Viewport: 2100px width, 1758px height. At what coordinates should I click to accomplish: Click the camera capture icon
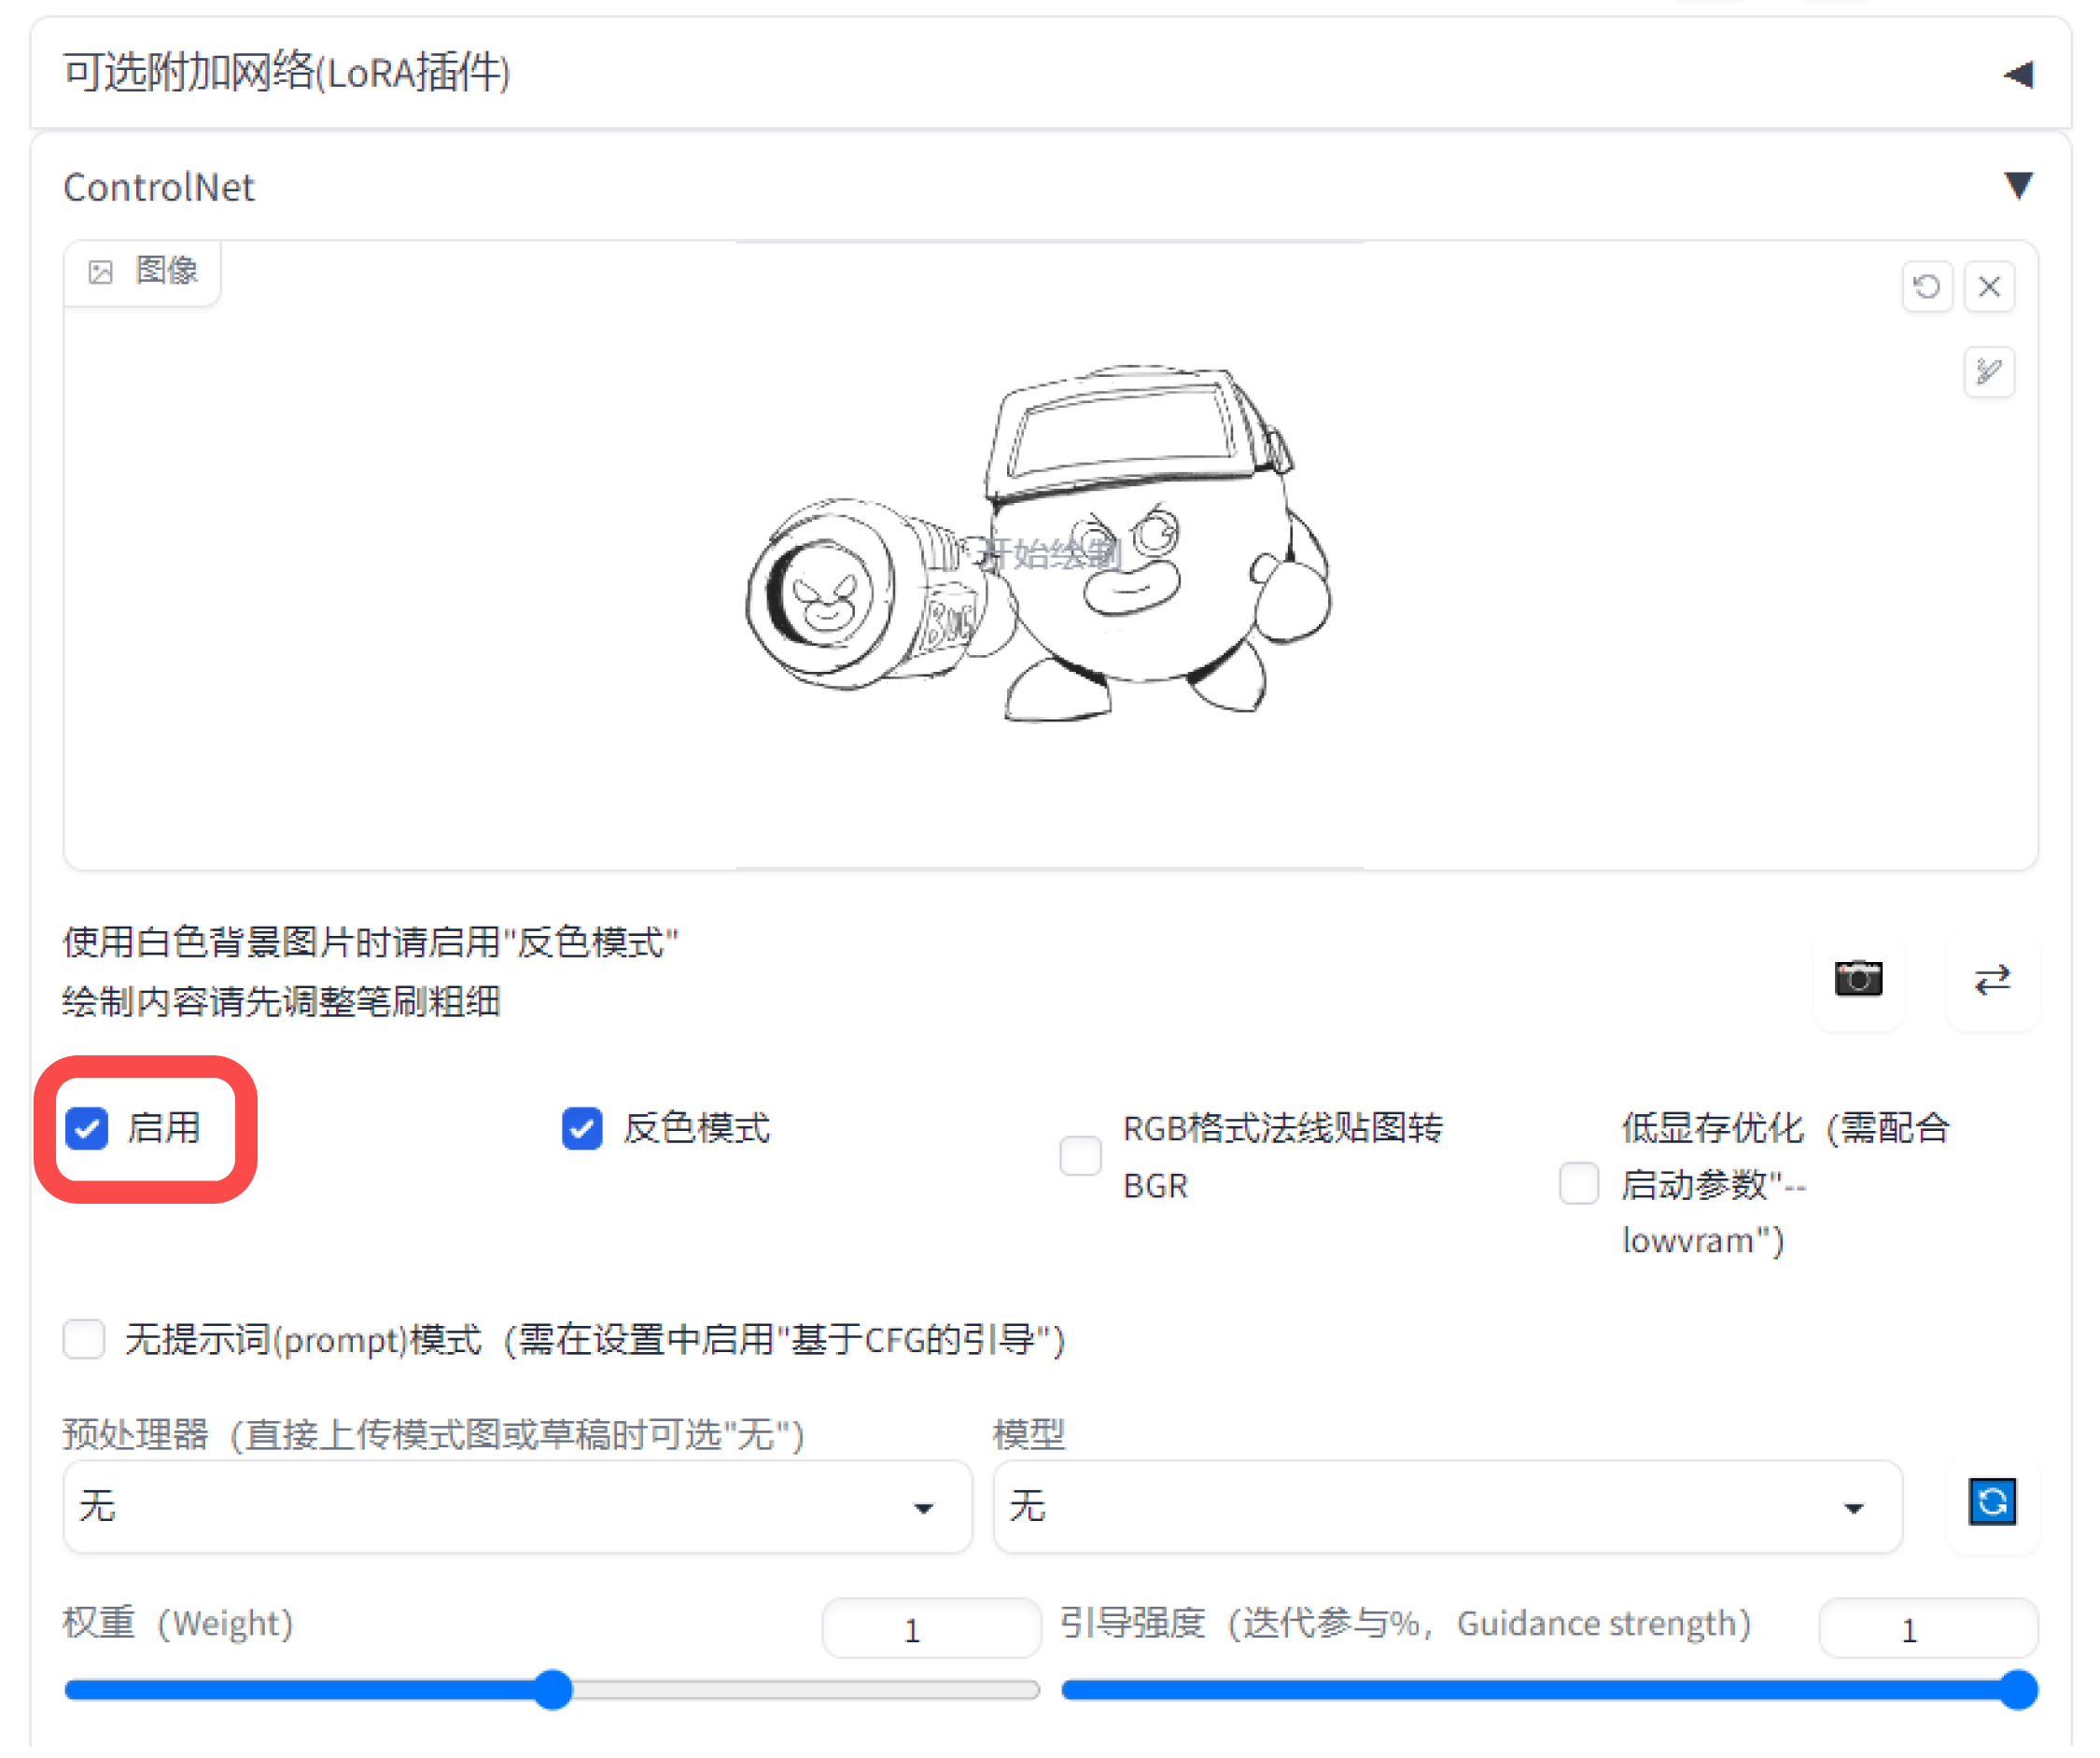coord(1859,979)
